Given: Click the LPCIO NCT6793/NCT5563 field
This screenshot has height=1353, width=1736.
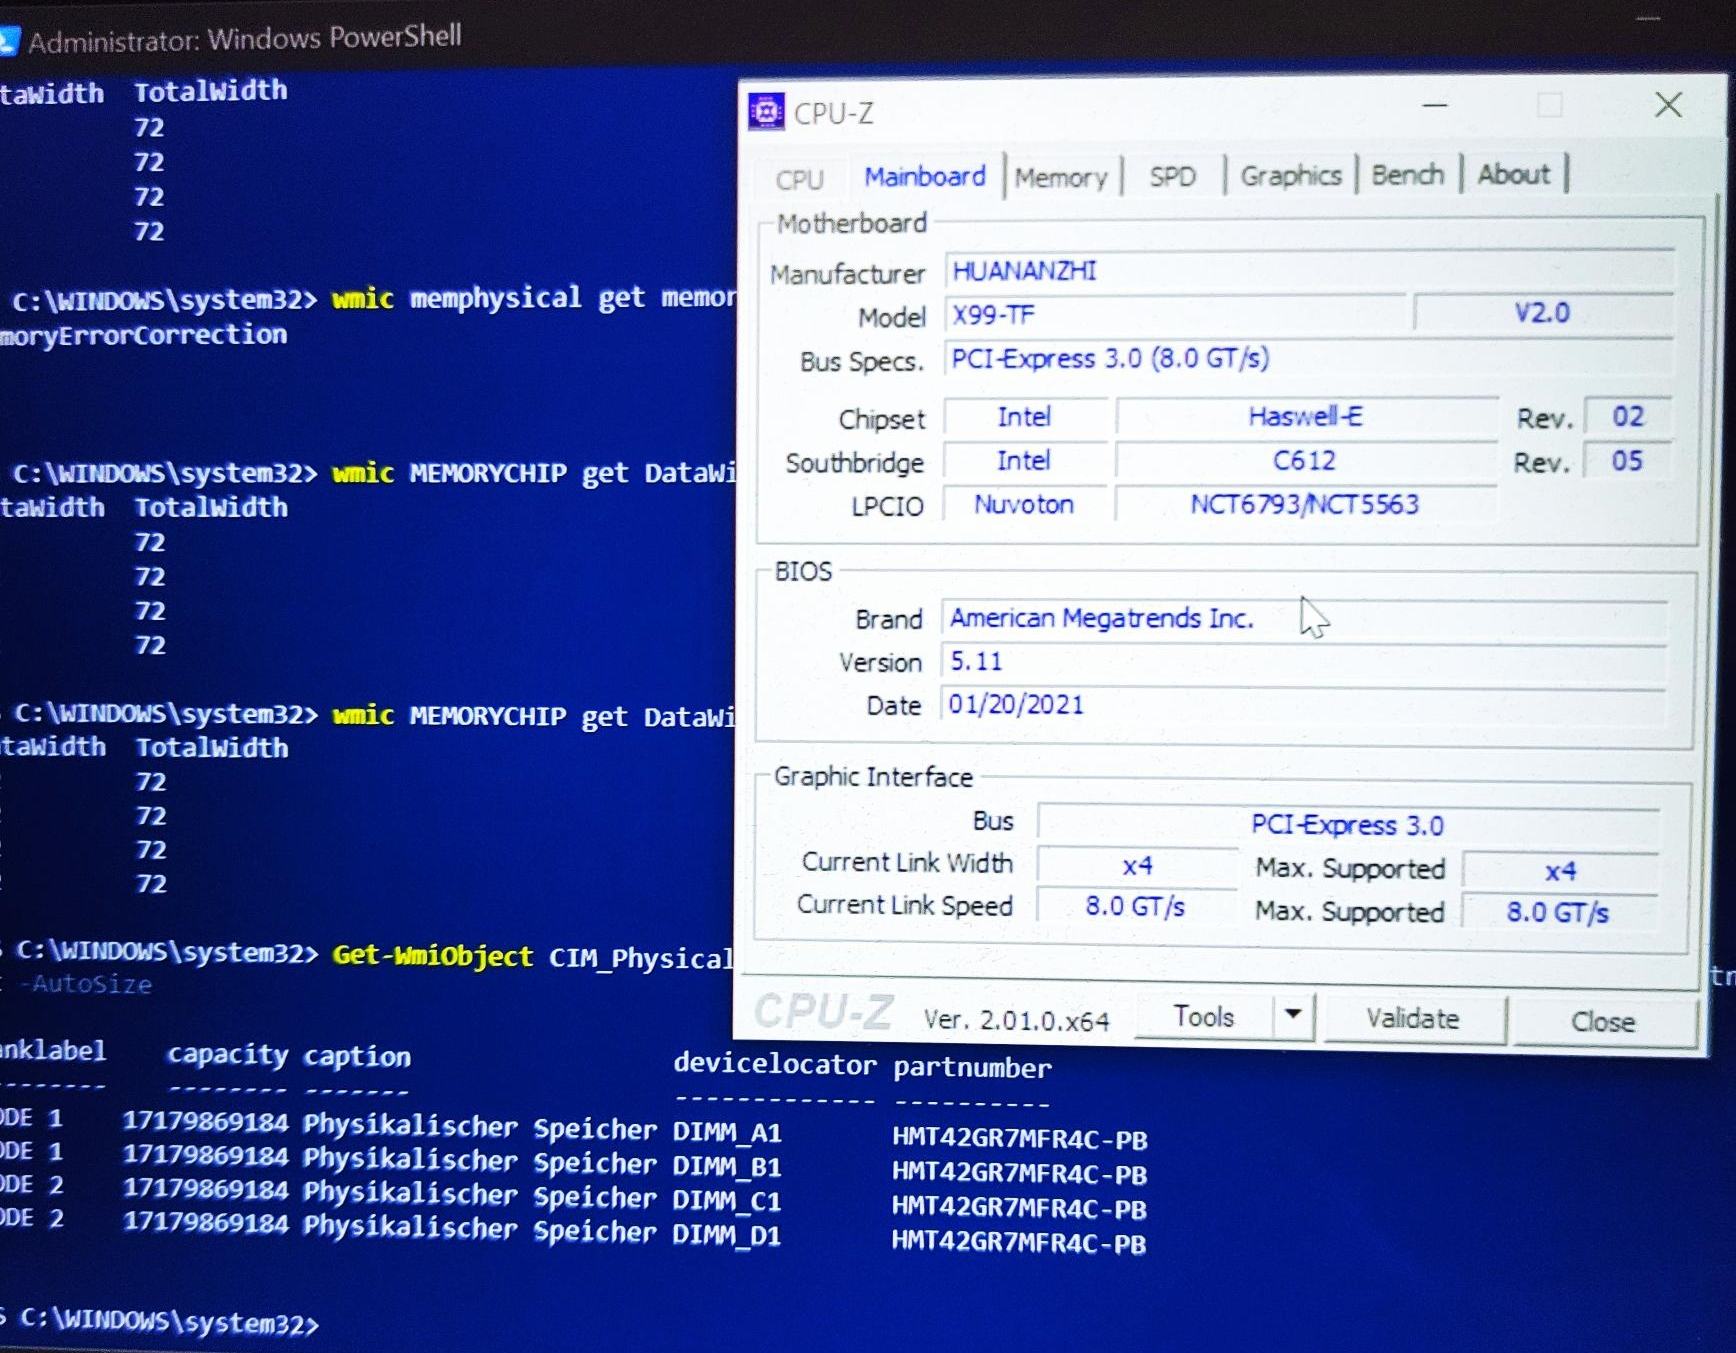Looking at the screenshot, I should 1305,504.
